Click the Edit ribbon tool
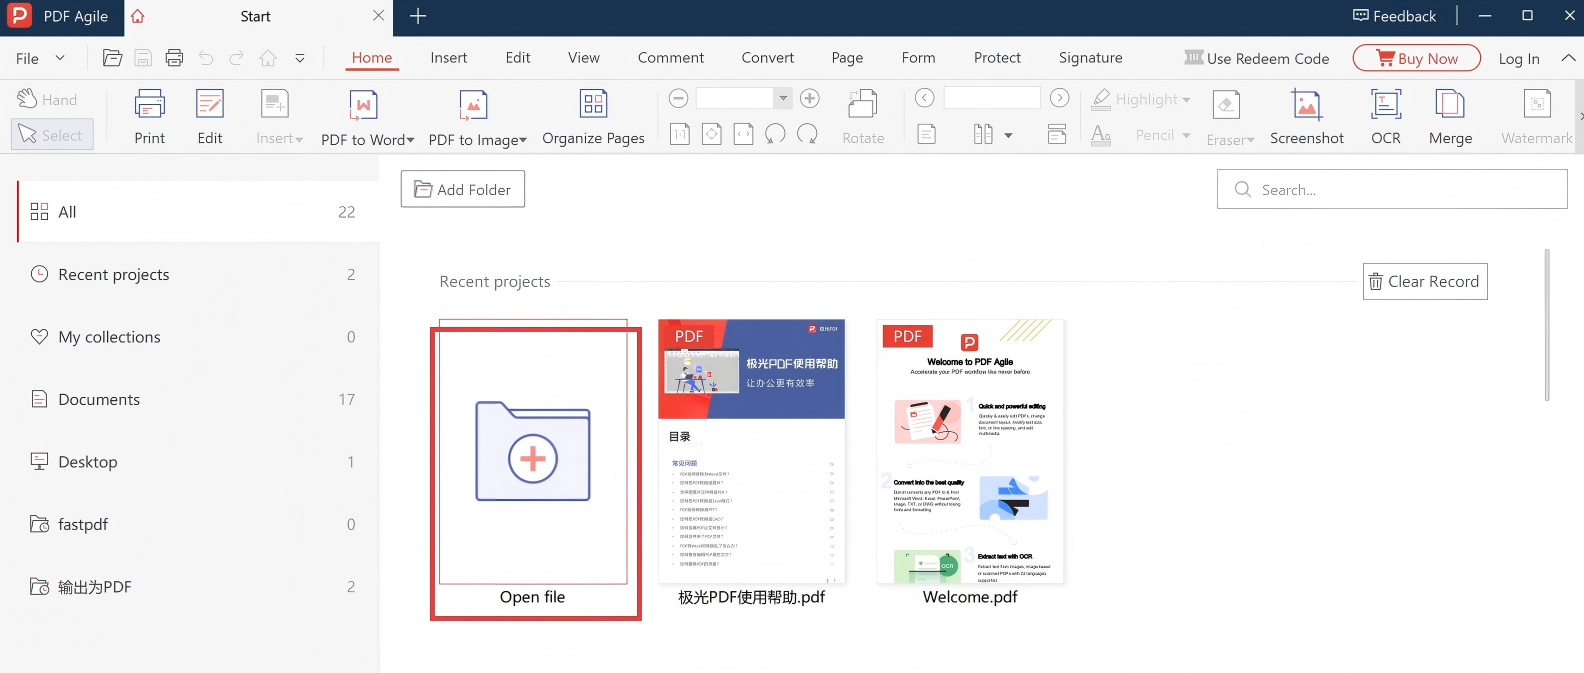This screenshot has width=1584, height=673. pyautogui.click(x=210, y=117)
